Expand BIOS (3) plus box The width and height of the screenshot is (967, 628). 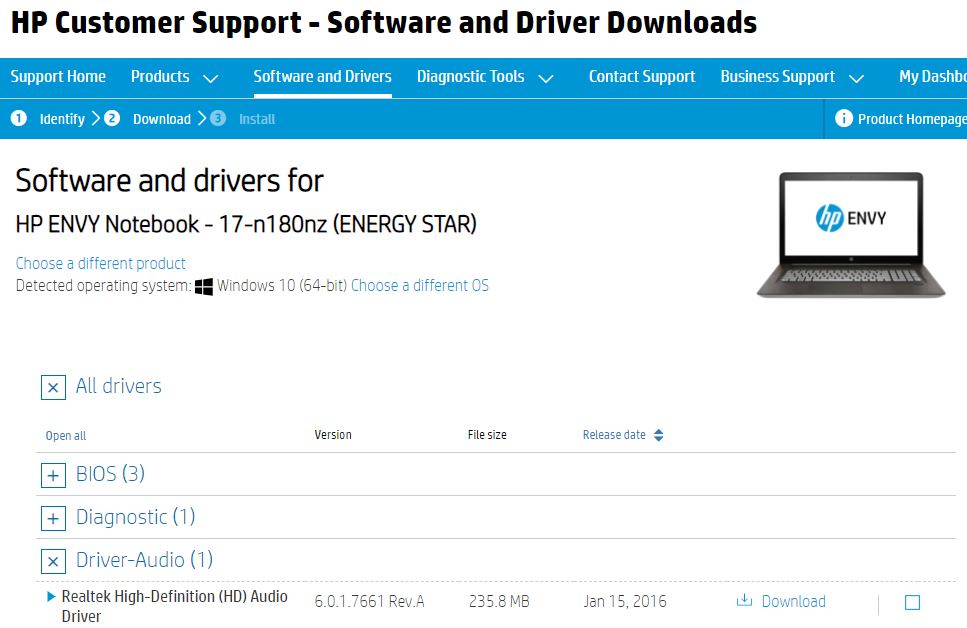pyautogui.click(x=54, y=476)
